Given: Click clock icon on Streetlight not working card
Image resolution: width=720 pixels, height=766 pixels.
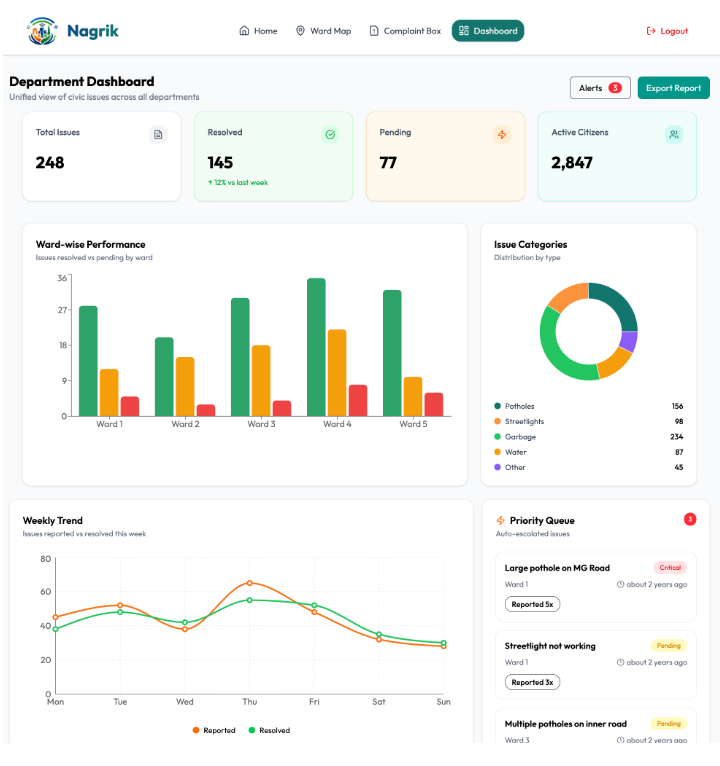Looking at the screenshot, I should 620,662.
